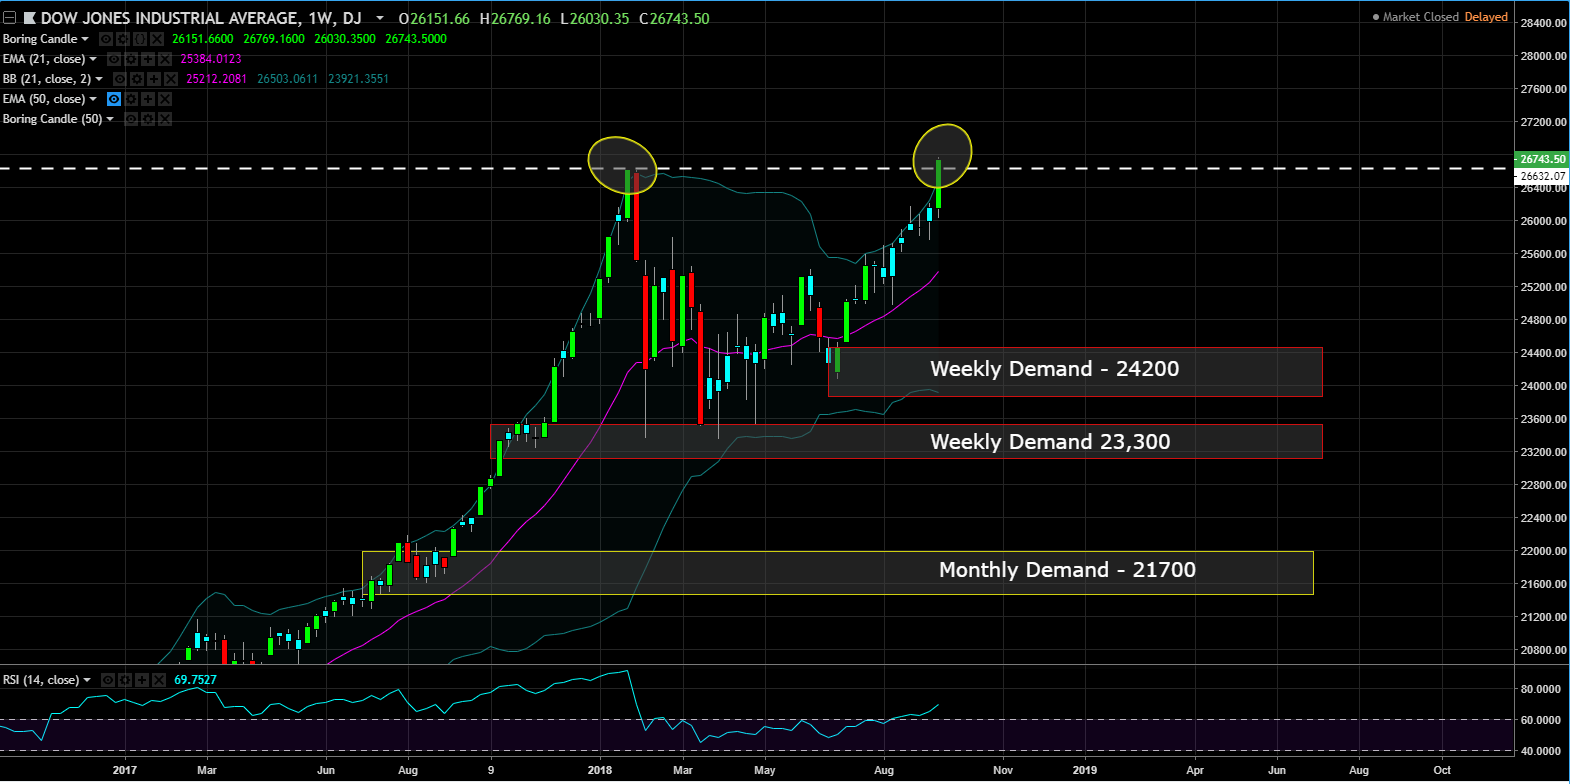The width and height of the screenshot is (1570, 784).
Task: Open BB (21, close, 2) settings gear
Action: (137, 79)
